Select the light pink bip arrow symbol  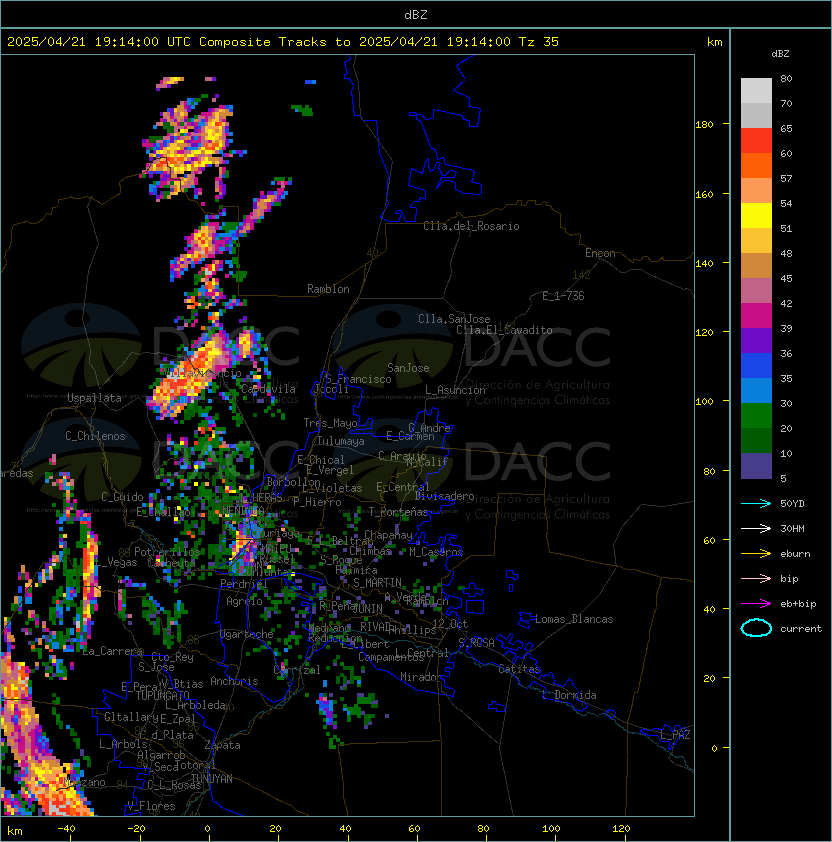pos(756,578)
